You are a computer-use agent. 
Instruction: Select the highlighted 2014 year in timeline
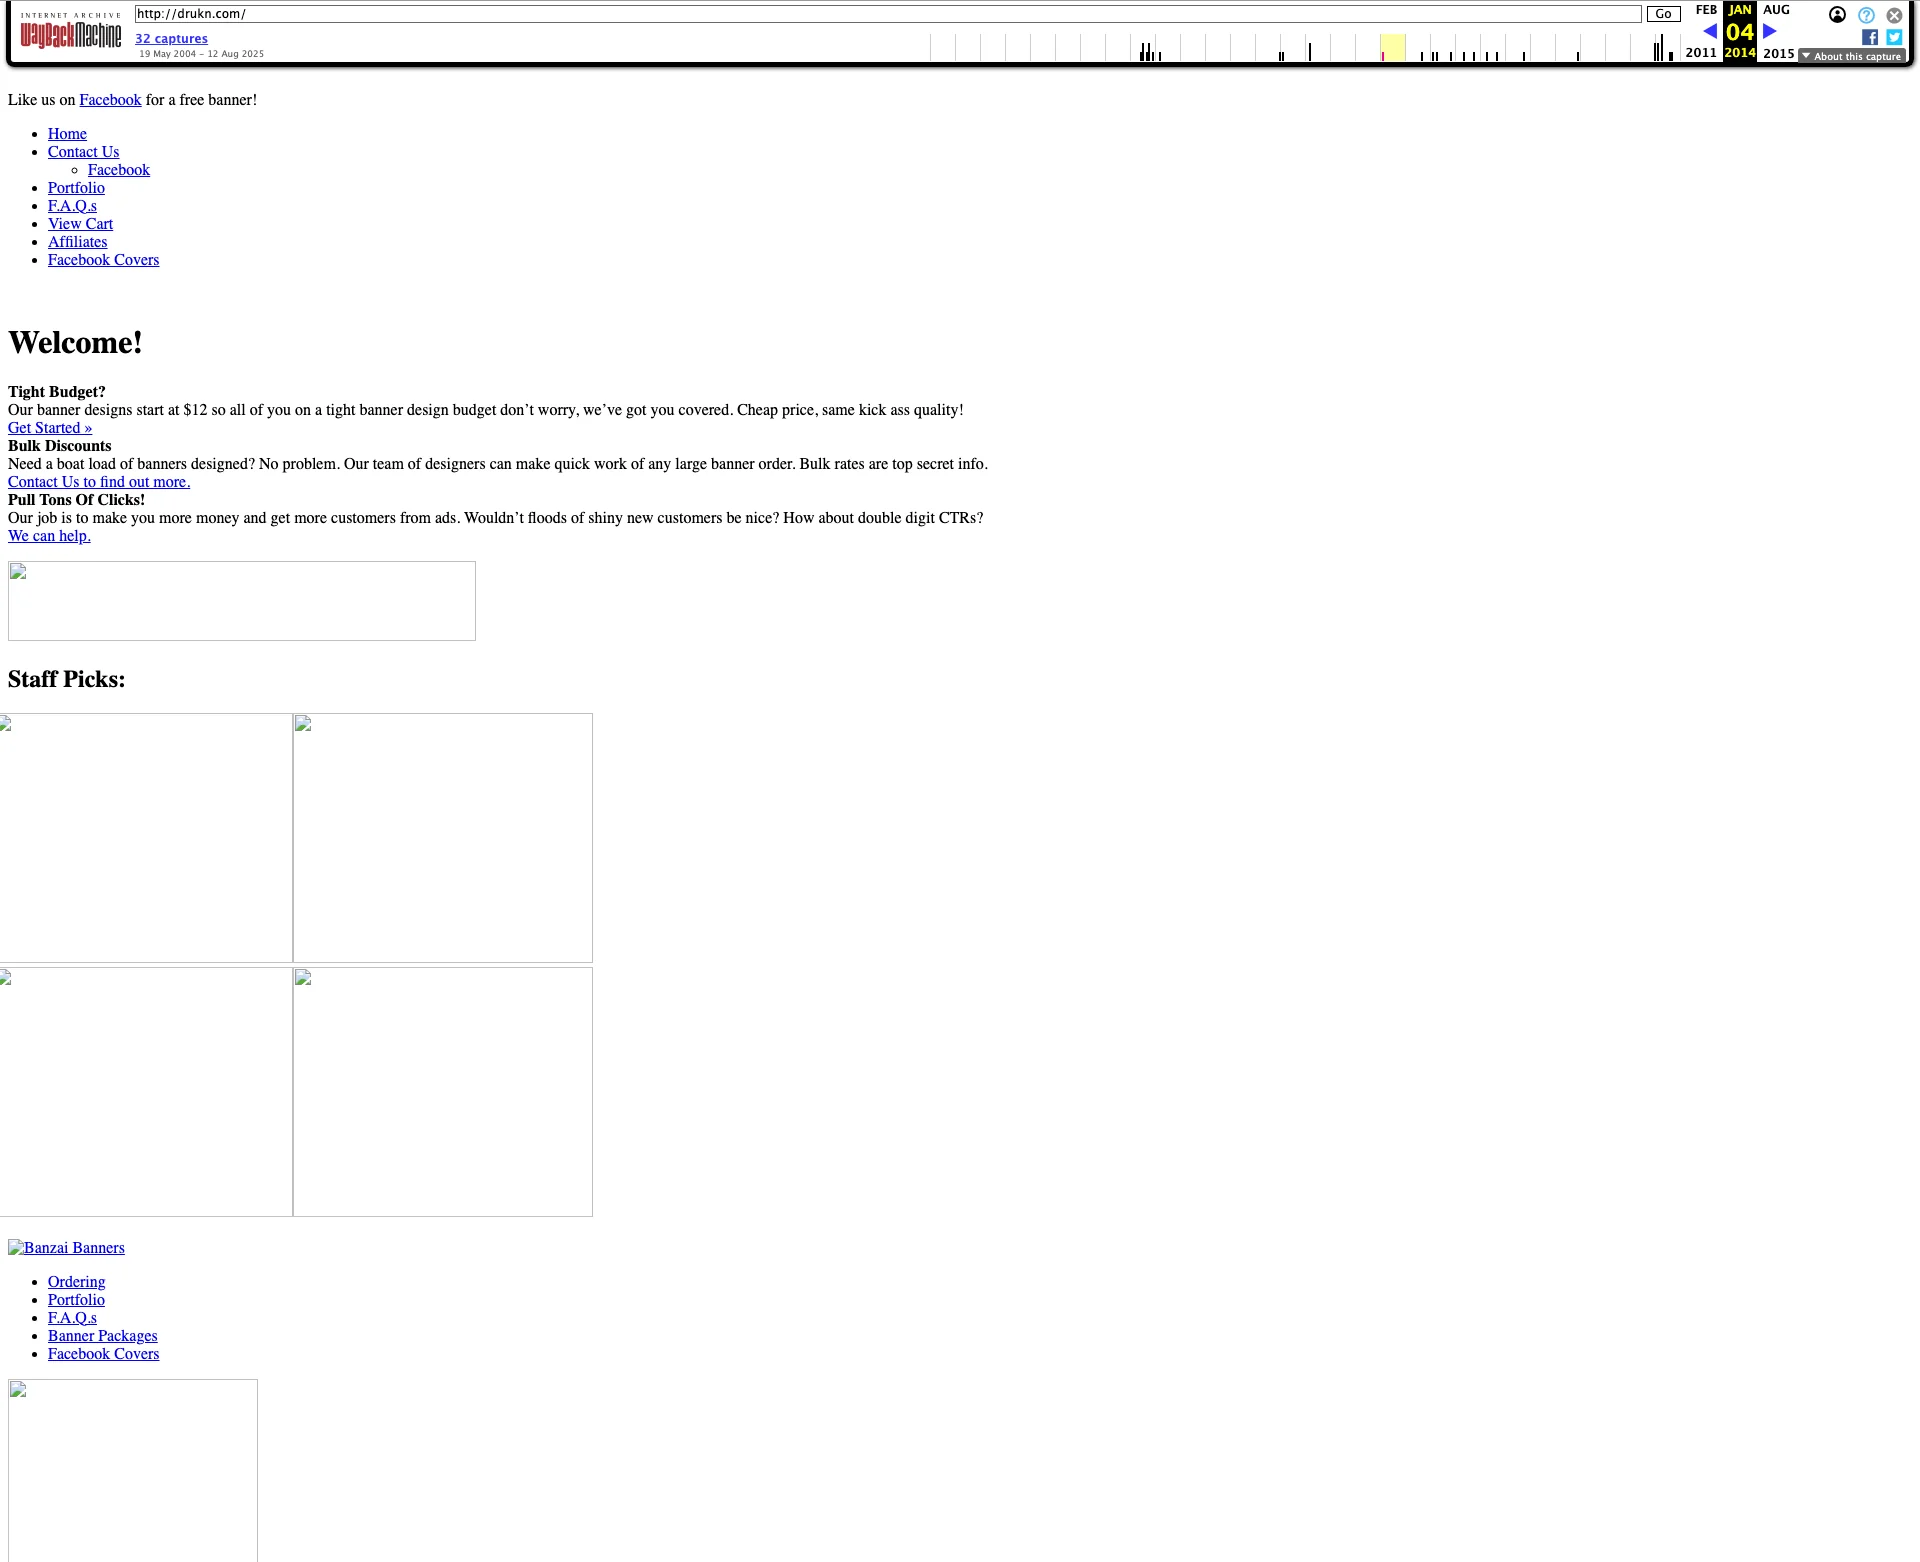(x=1392, y=47)
